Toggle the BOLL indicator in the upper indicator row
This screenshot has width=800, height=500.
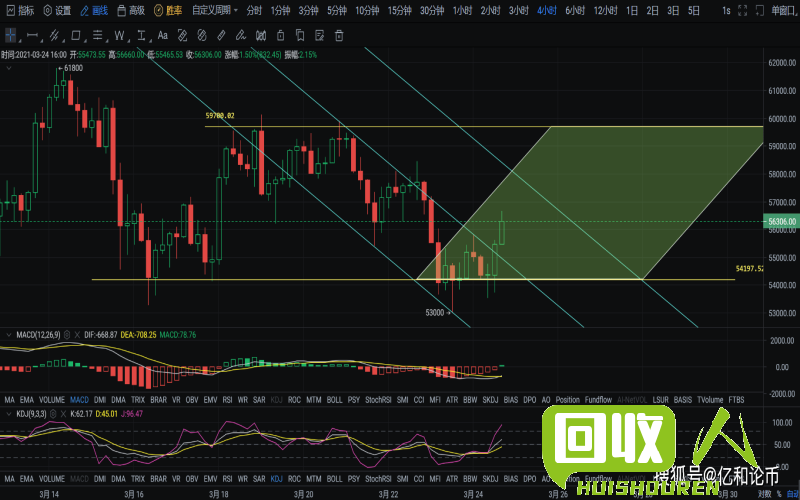333,399
